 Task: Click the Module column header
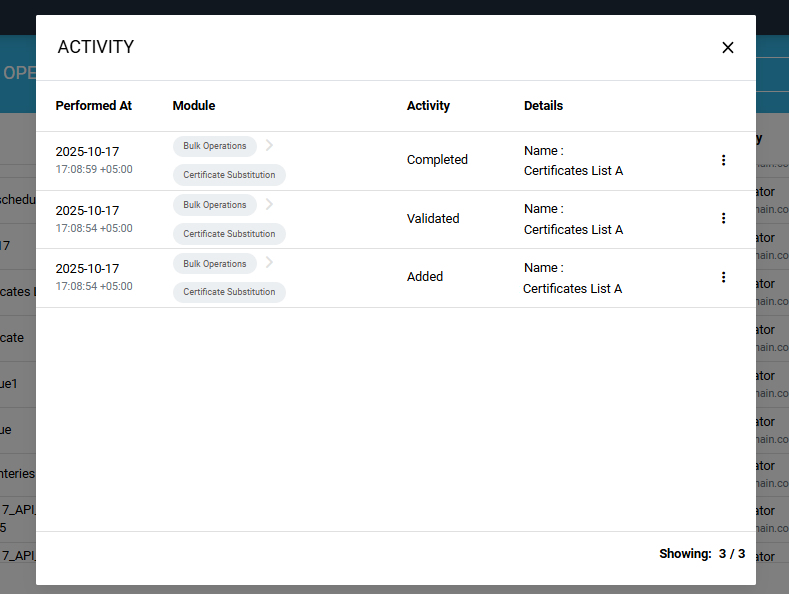coord(194,106)
